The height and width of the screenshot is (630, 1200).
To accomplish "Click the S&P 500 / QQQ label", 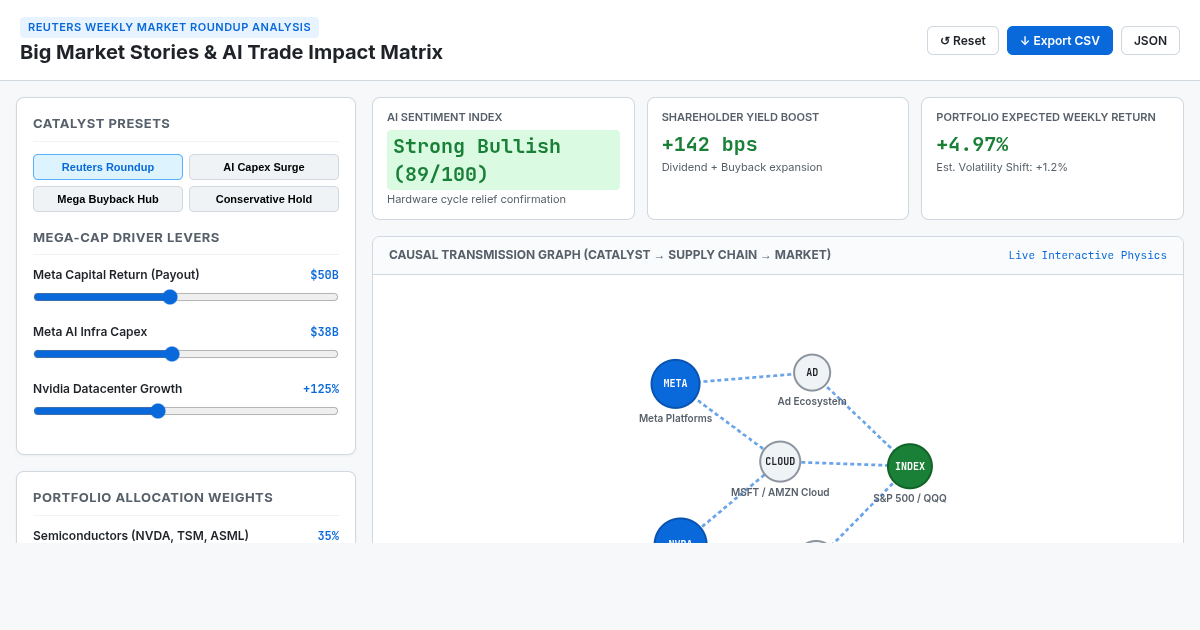I will pos(910,498).
